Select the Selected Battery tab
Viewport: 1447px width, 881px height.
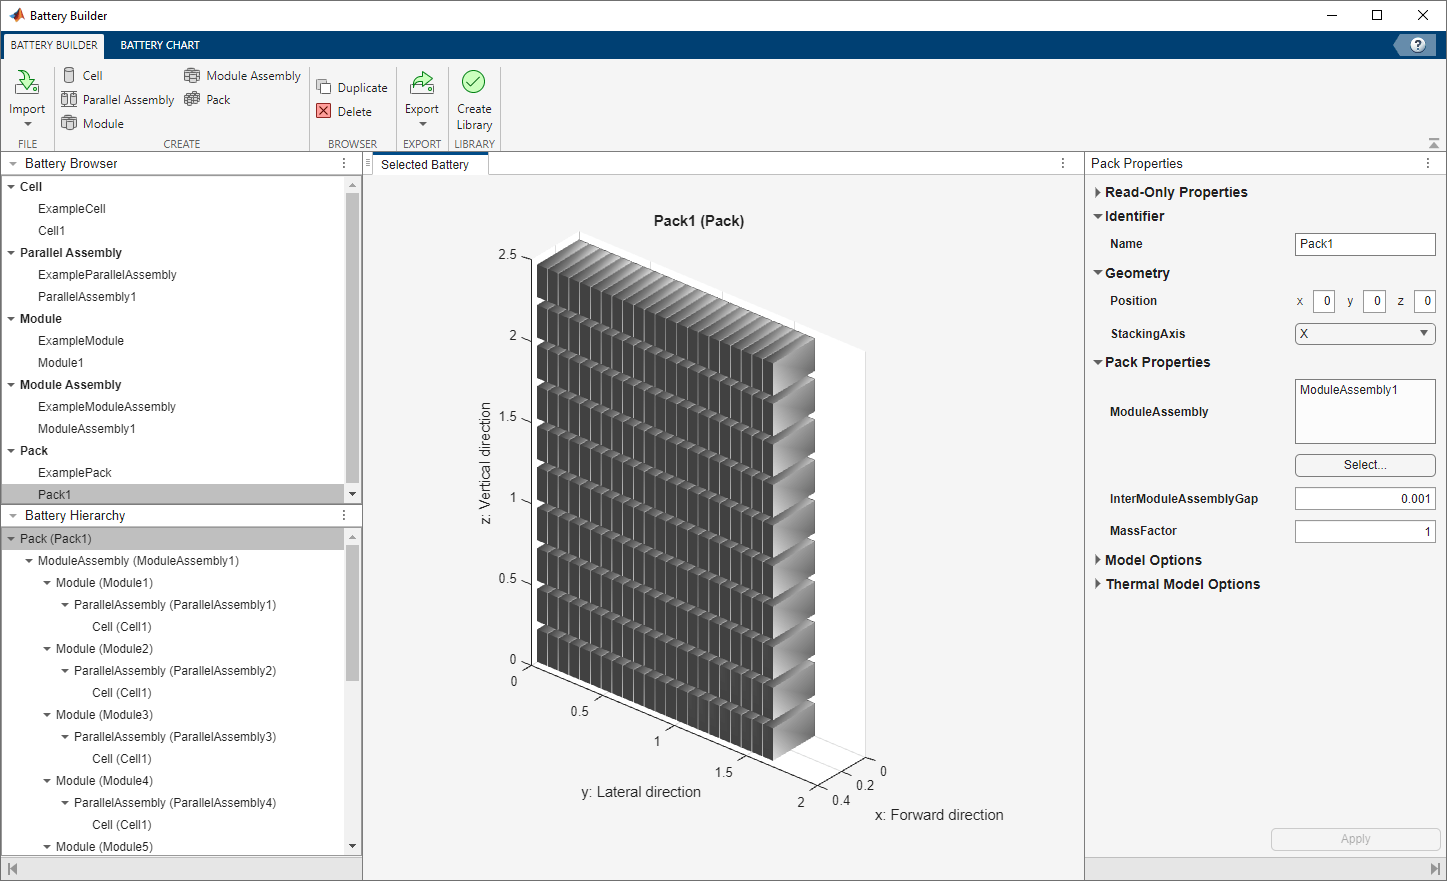pos(425,165)
